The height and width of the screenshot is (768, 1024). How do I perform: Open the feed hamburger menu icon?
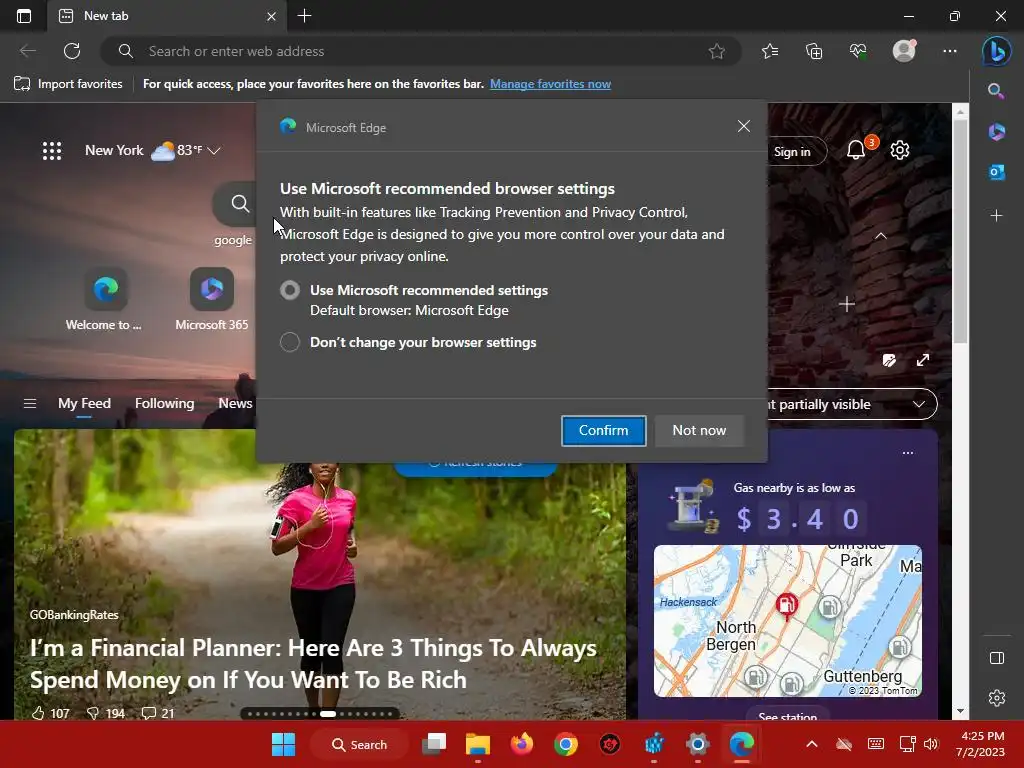pos(30,404)
